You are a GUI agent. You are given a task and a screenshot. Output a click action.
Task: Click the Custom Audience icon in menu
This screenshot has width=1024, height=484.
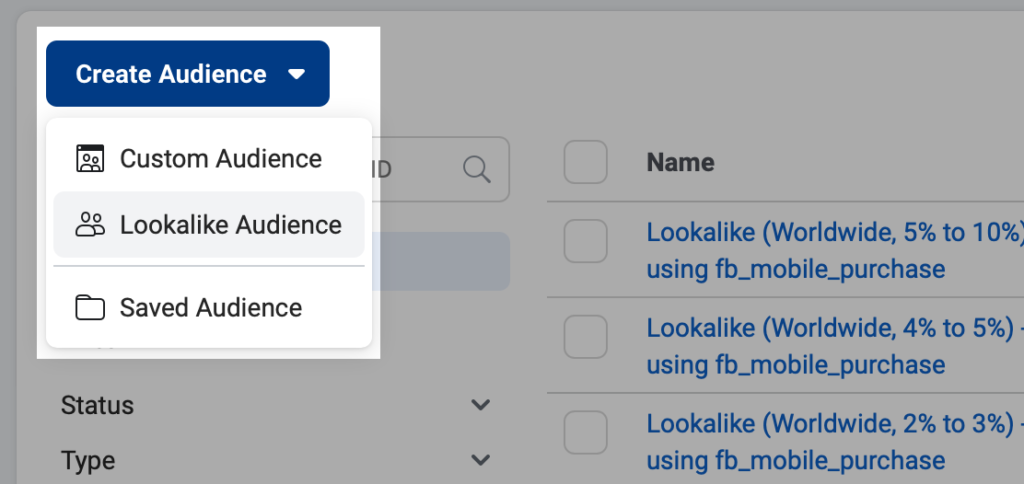(90, 159)
